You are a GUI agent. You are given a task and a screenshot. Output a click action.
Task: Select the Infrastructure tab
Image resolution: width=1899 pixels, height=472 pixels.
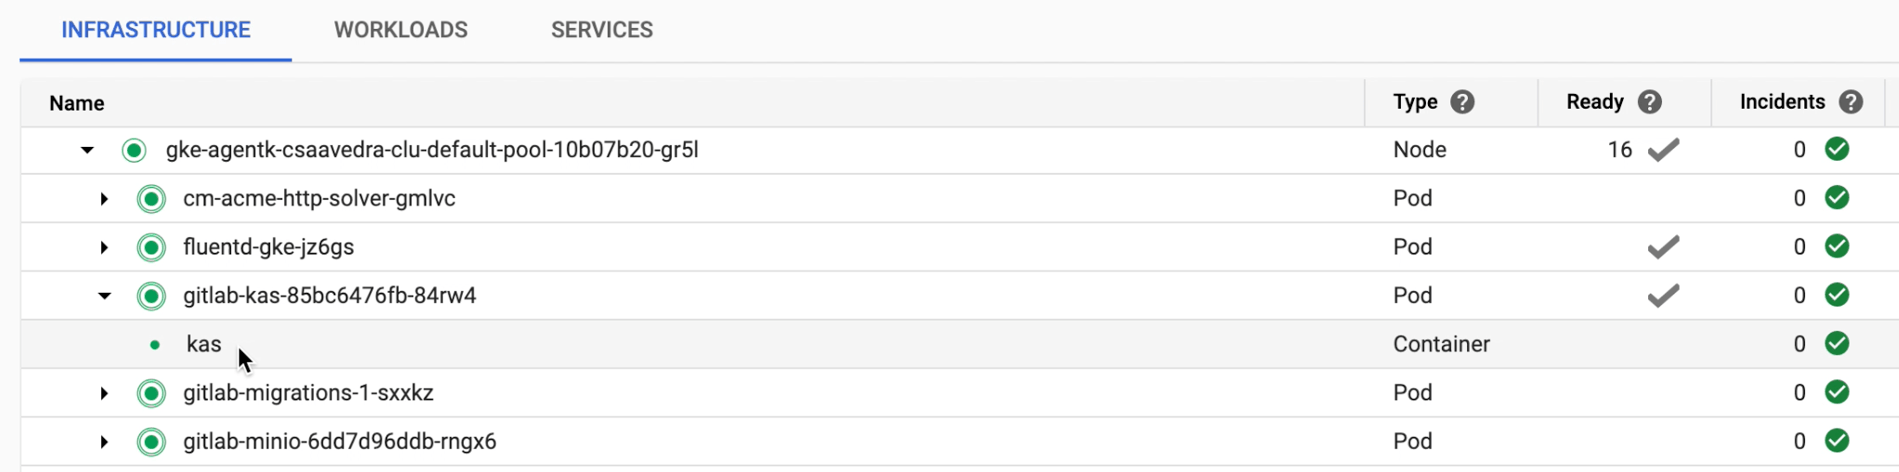tap(156, 30)
